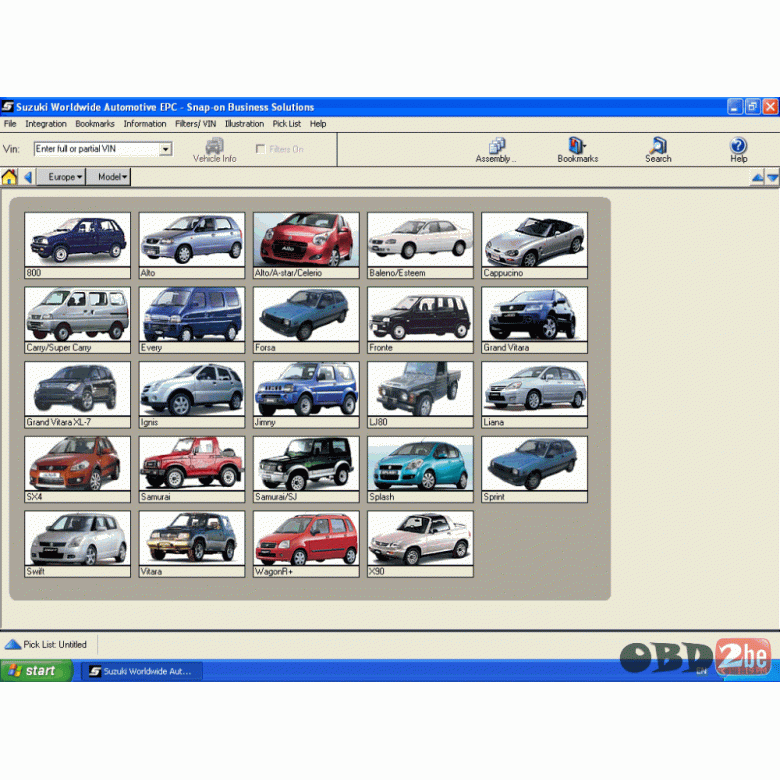Screen dimensions: 780x780
Task: Select the red Samurai thumbnail
Action: 192,469
